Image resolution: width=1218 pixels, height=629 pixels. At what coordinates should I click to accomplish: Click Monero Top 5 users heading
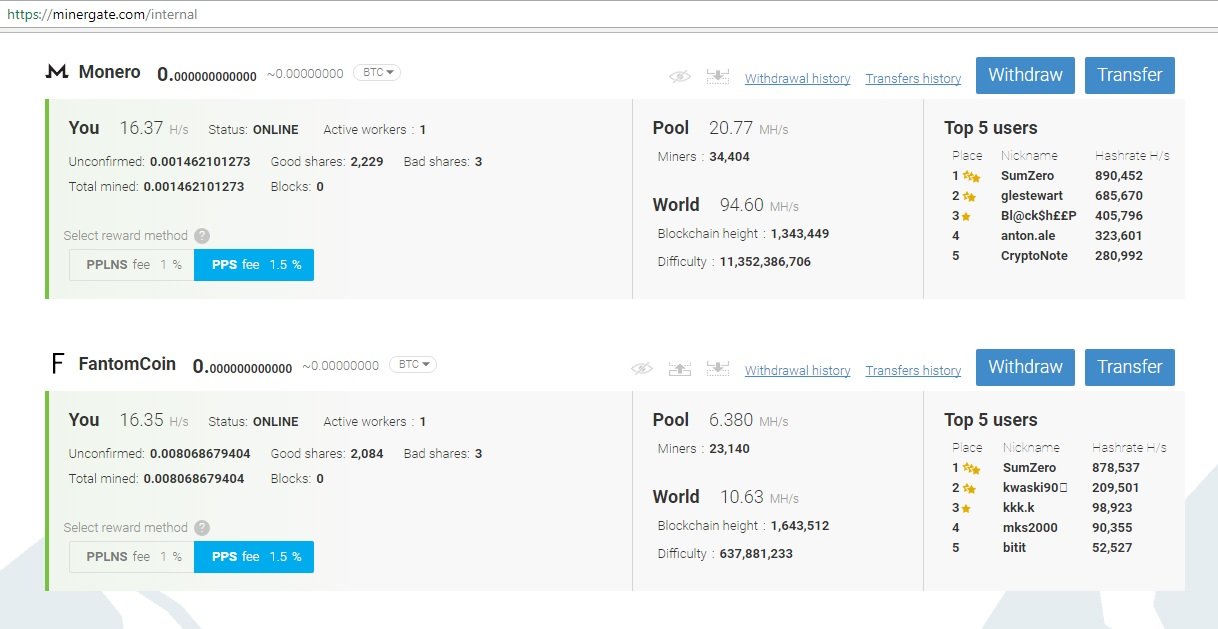click(x=991, y=128)
